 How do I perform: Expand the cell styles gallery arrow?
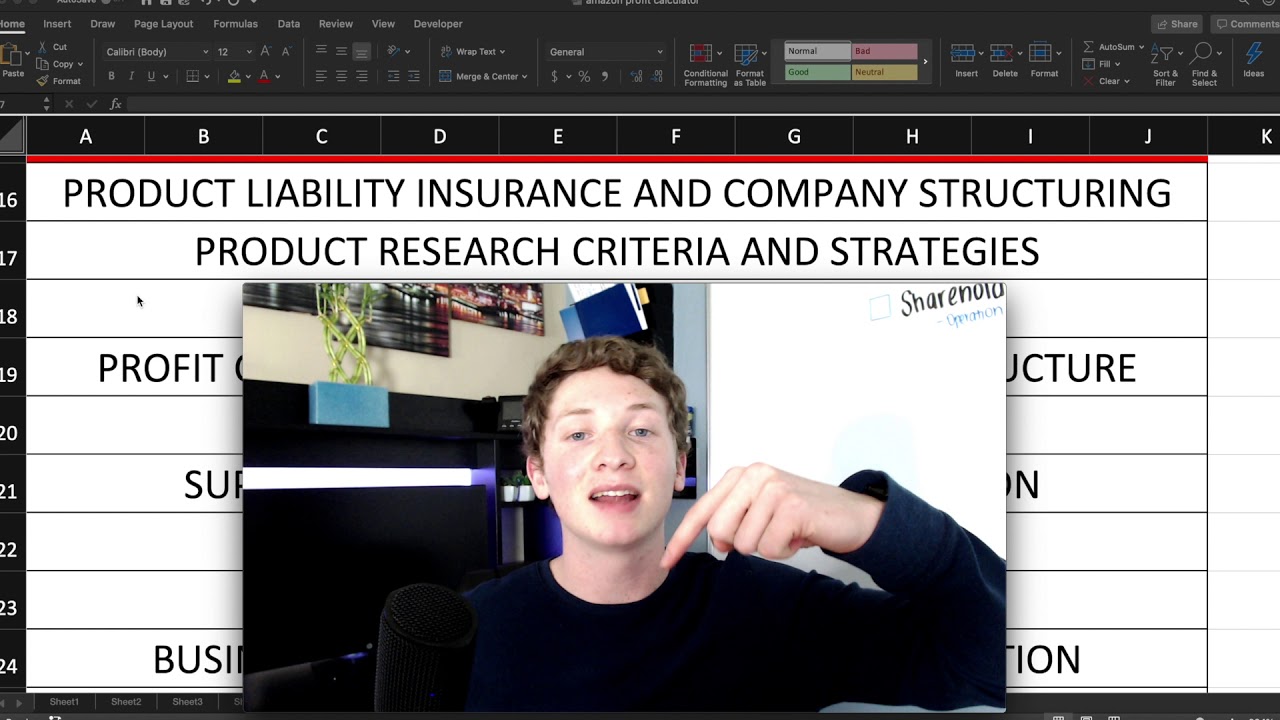coord(925,62)
